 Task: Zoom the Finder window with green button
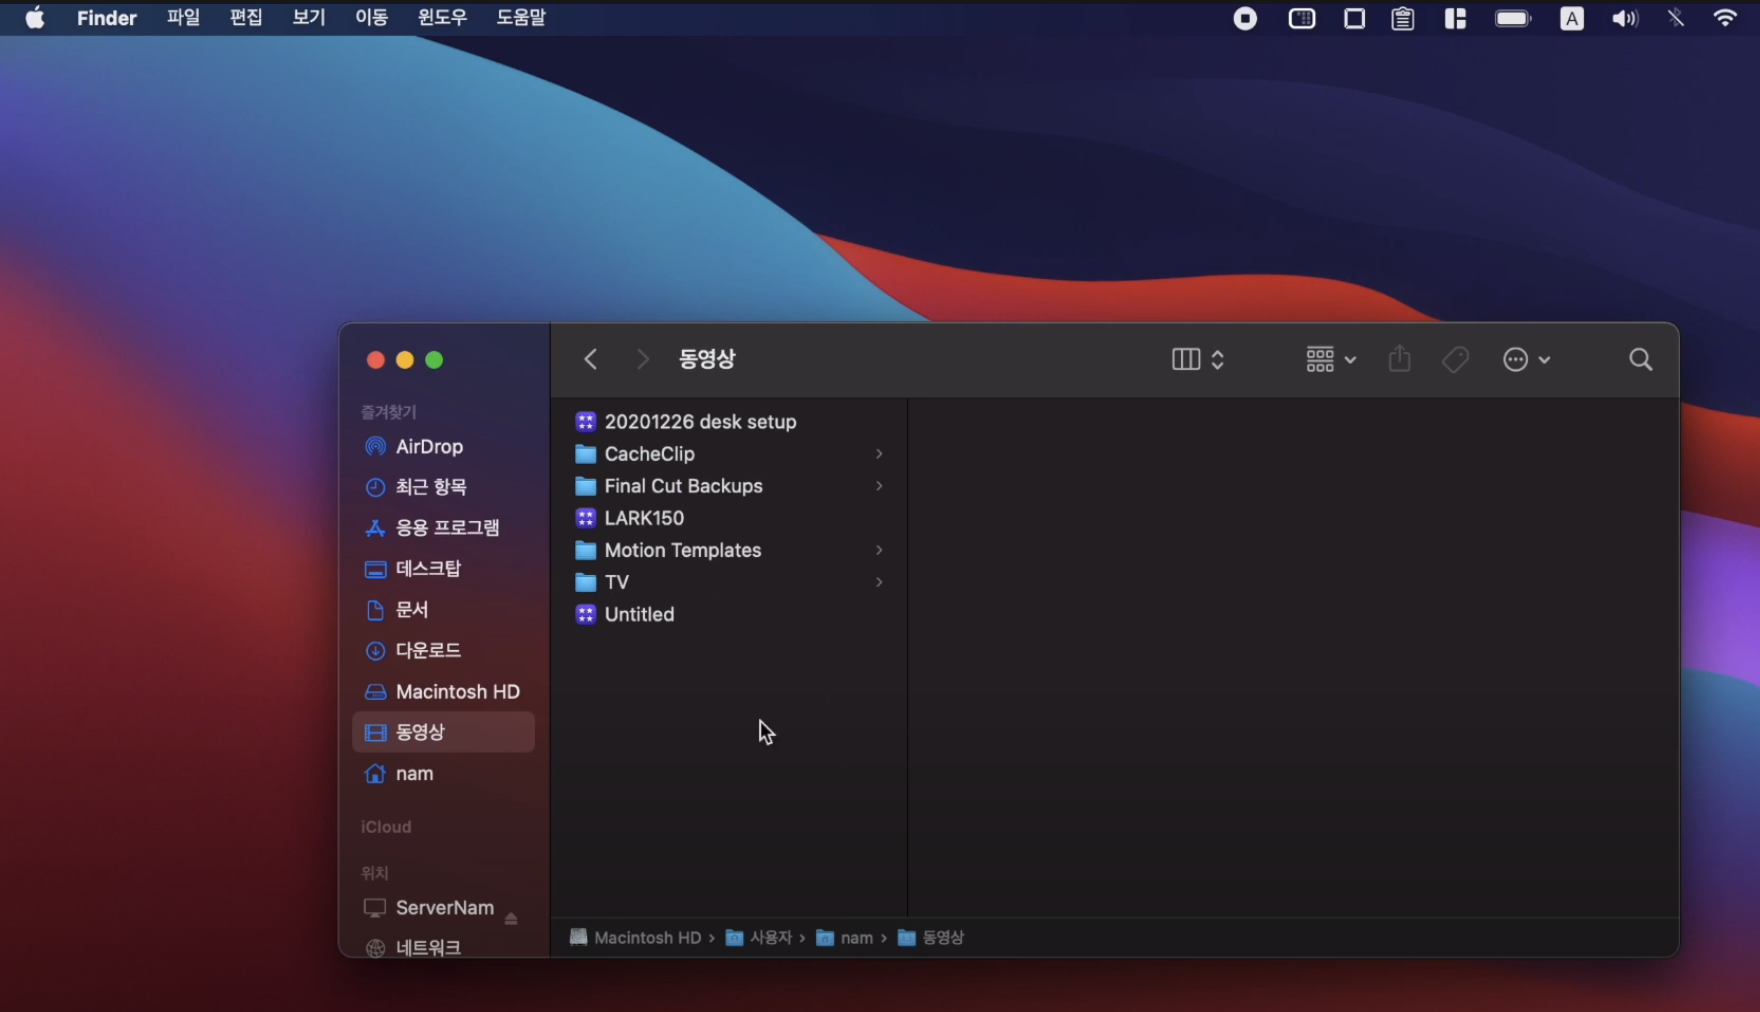point(434,360)
